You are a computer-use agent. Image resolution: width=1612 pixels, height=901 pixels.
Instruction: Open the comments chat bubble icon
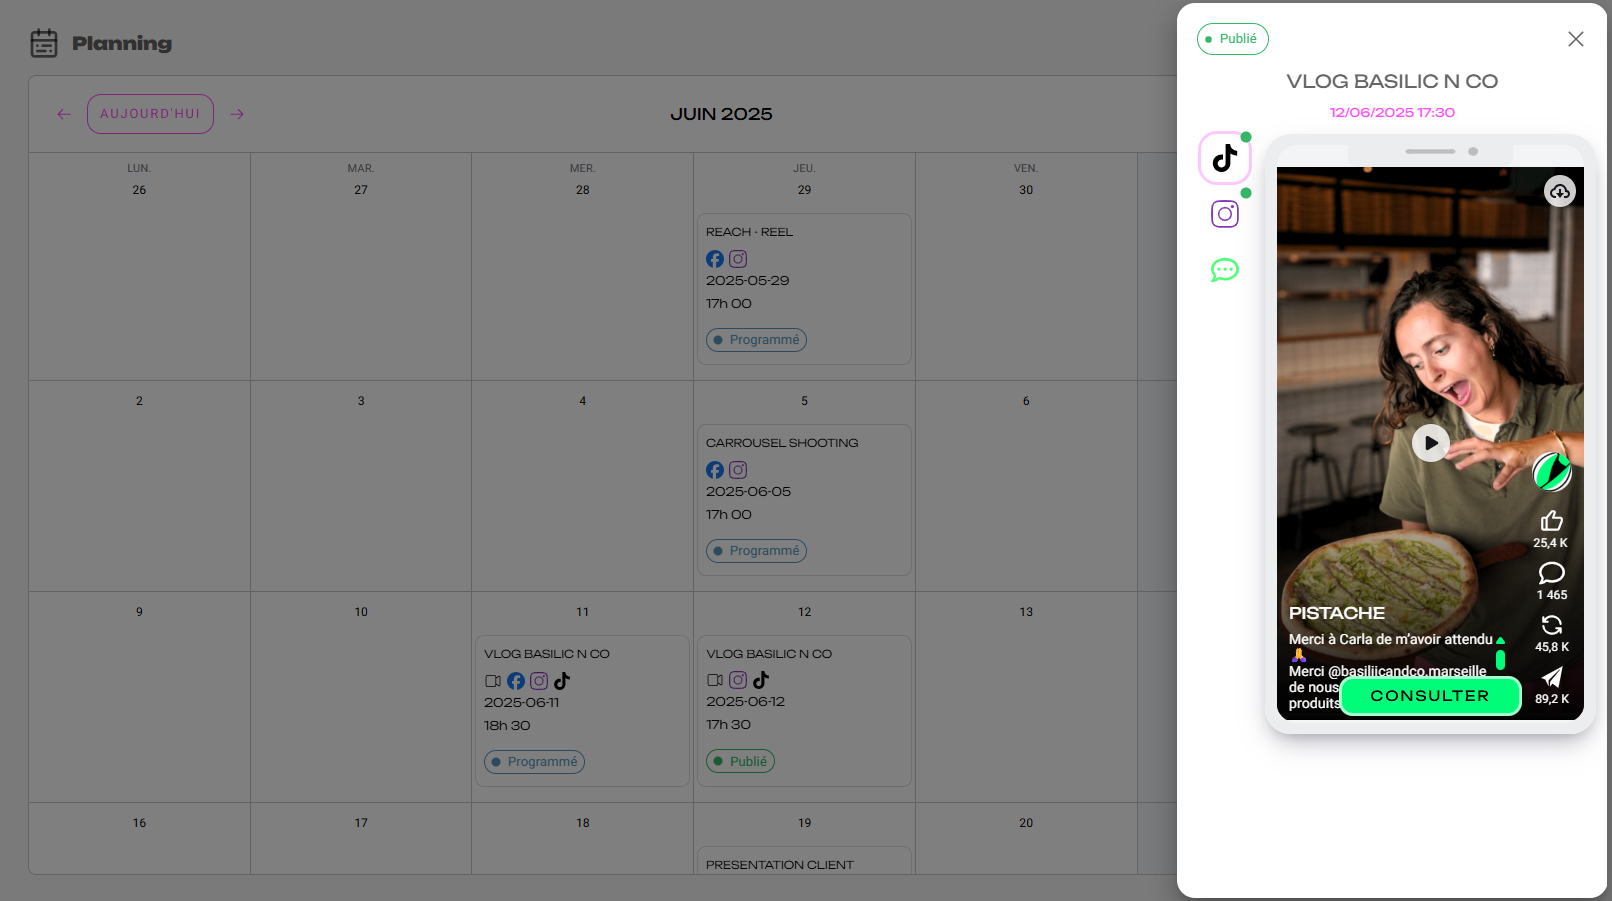point(1225,270)
